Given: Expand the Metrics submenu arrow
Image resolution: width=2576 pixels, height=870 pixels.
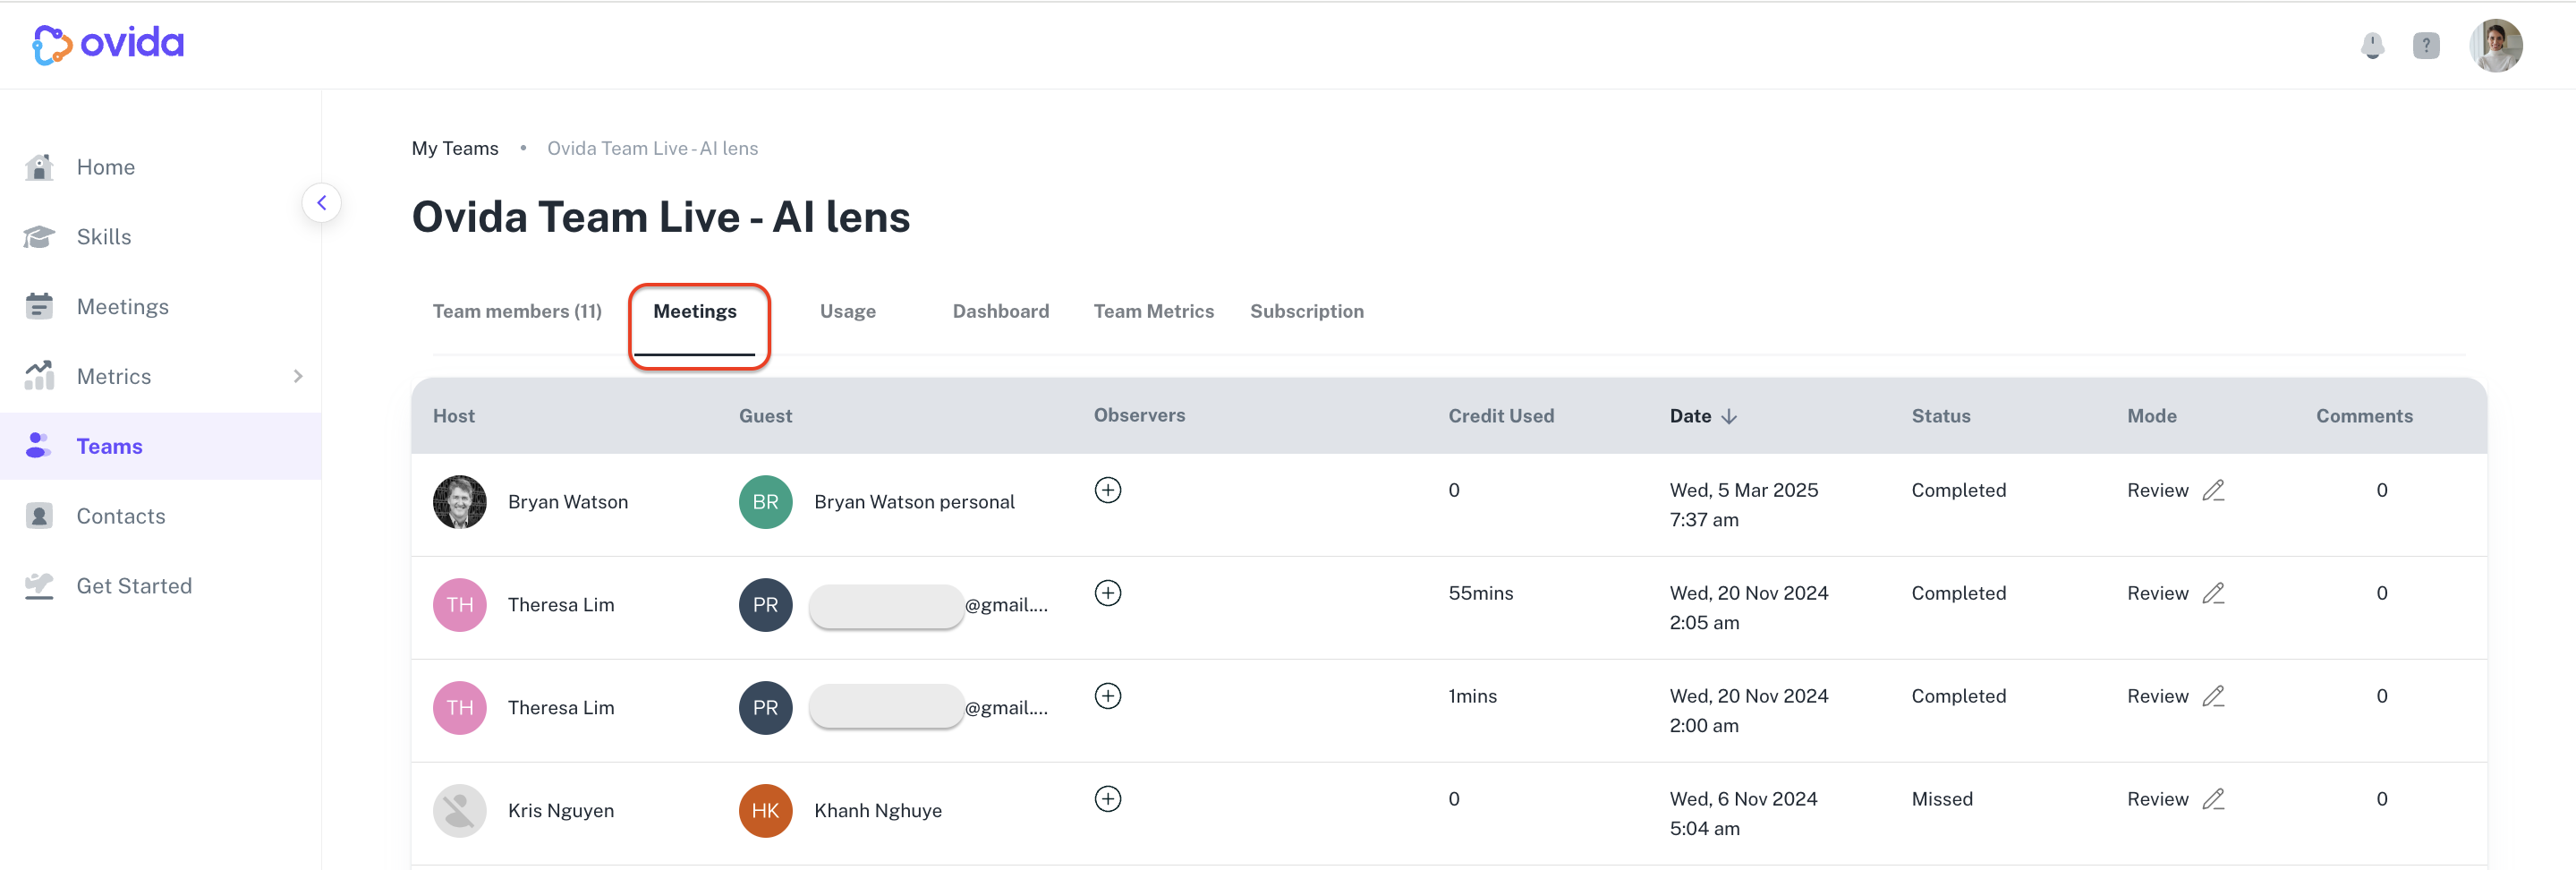Looking at the screenshot, I should pyautogui.click(x=298, y=377).
